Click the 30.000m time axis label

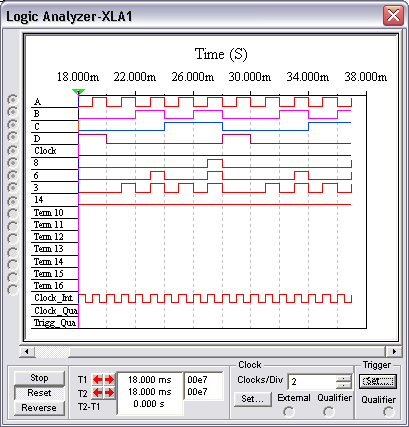pyautogui.click(x=250, y=77)
